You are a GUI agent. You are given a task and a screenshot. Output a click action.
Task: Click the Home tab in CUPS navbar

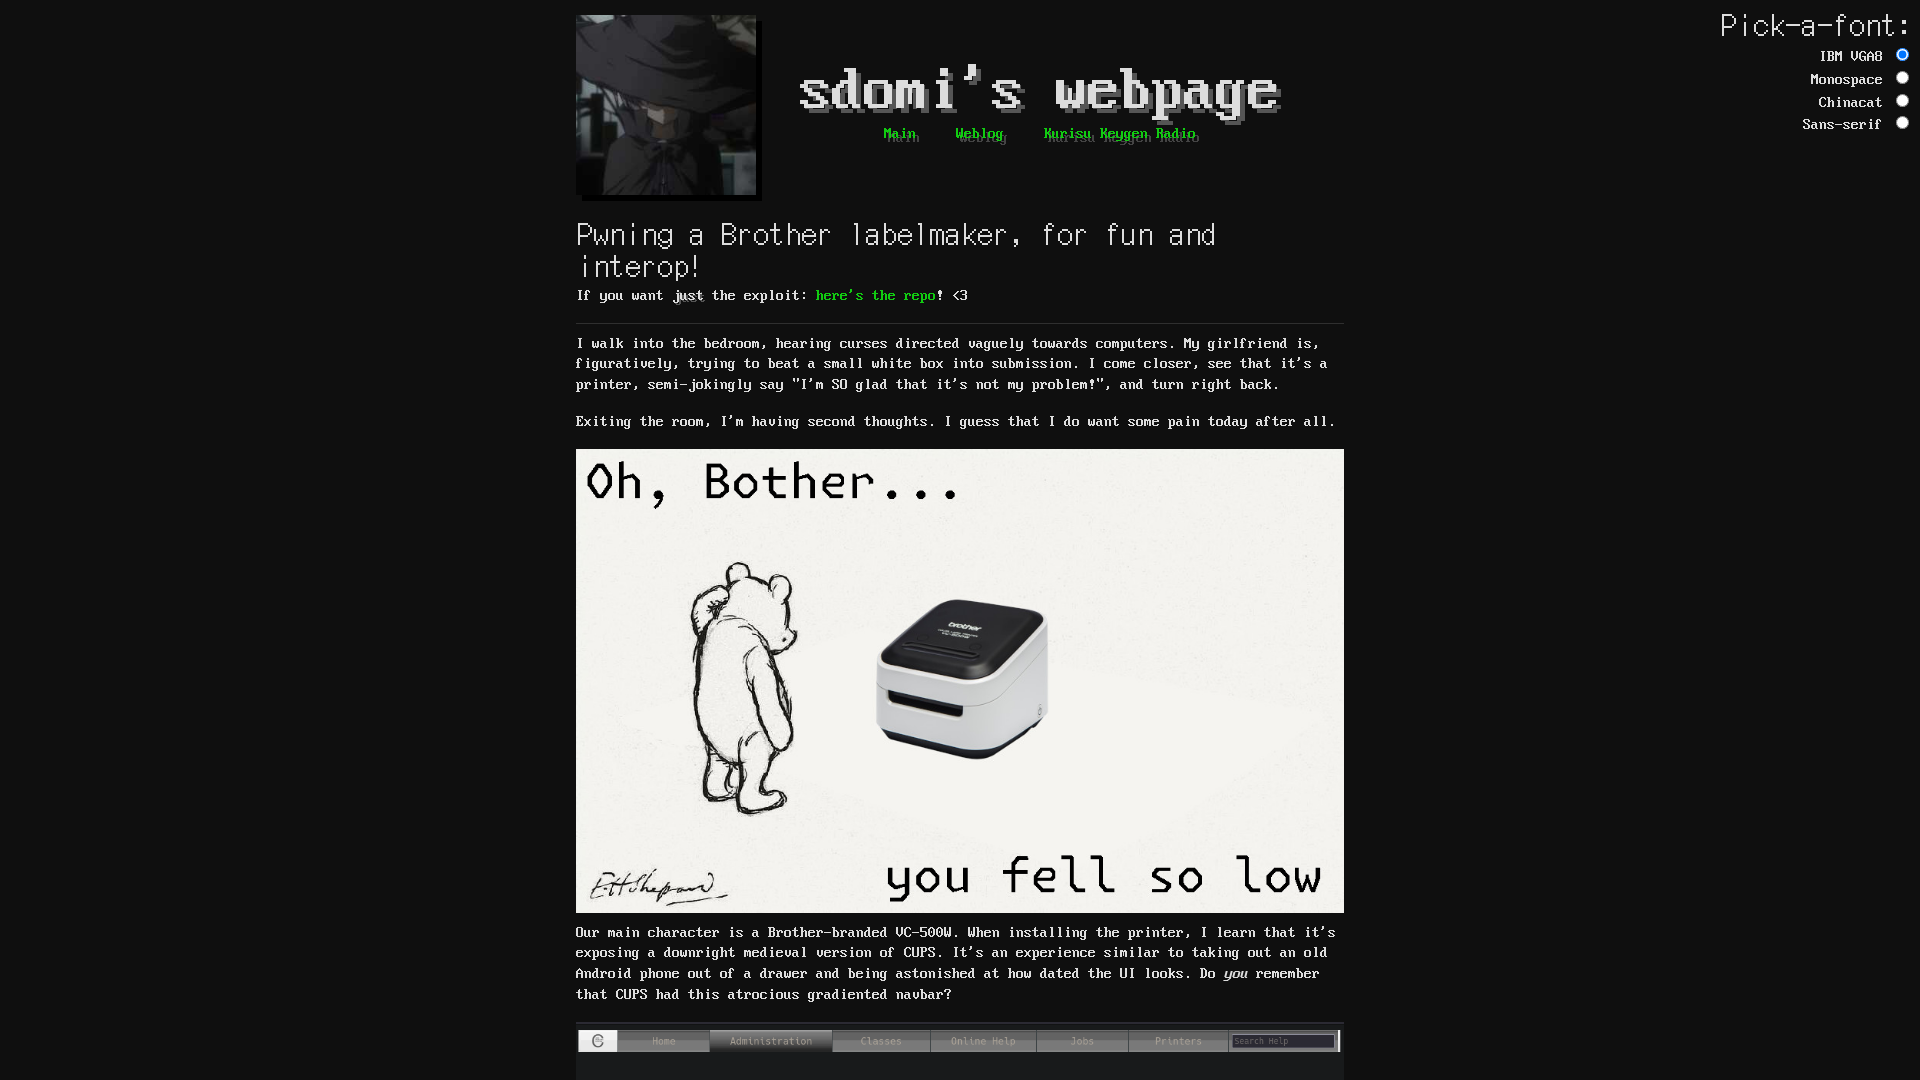663,1040
